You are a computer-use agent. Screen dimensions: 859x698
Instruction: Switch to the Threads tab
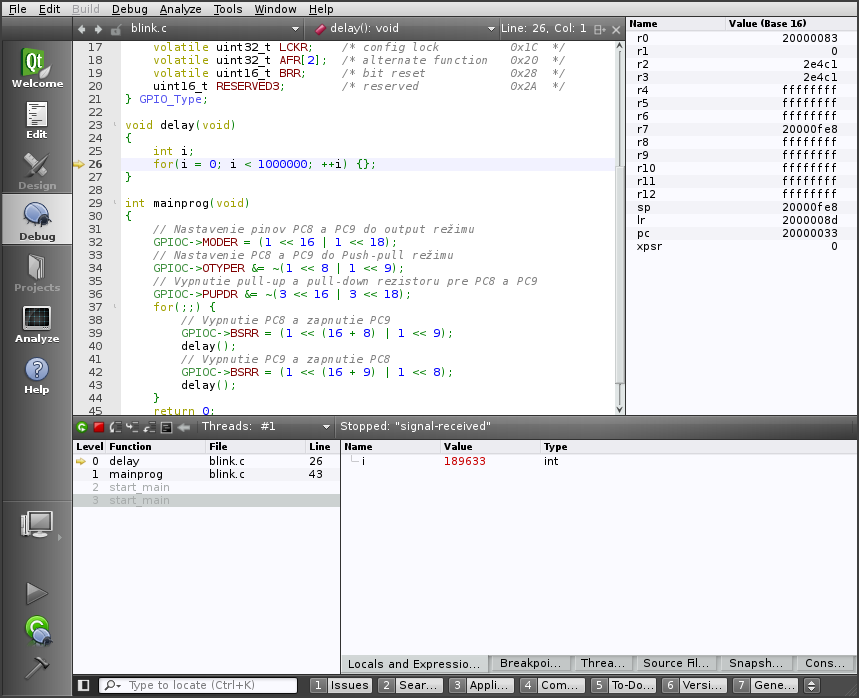602,663
